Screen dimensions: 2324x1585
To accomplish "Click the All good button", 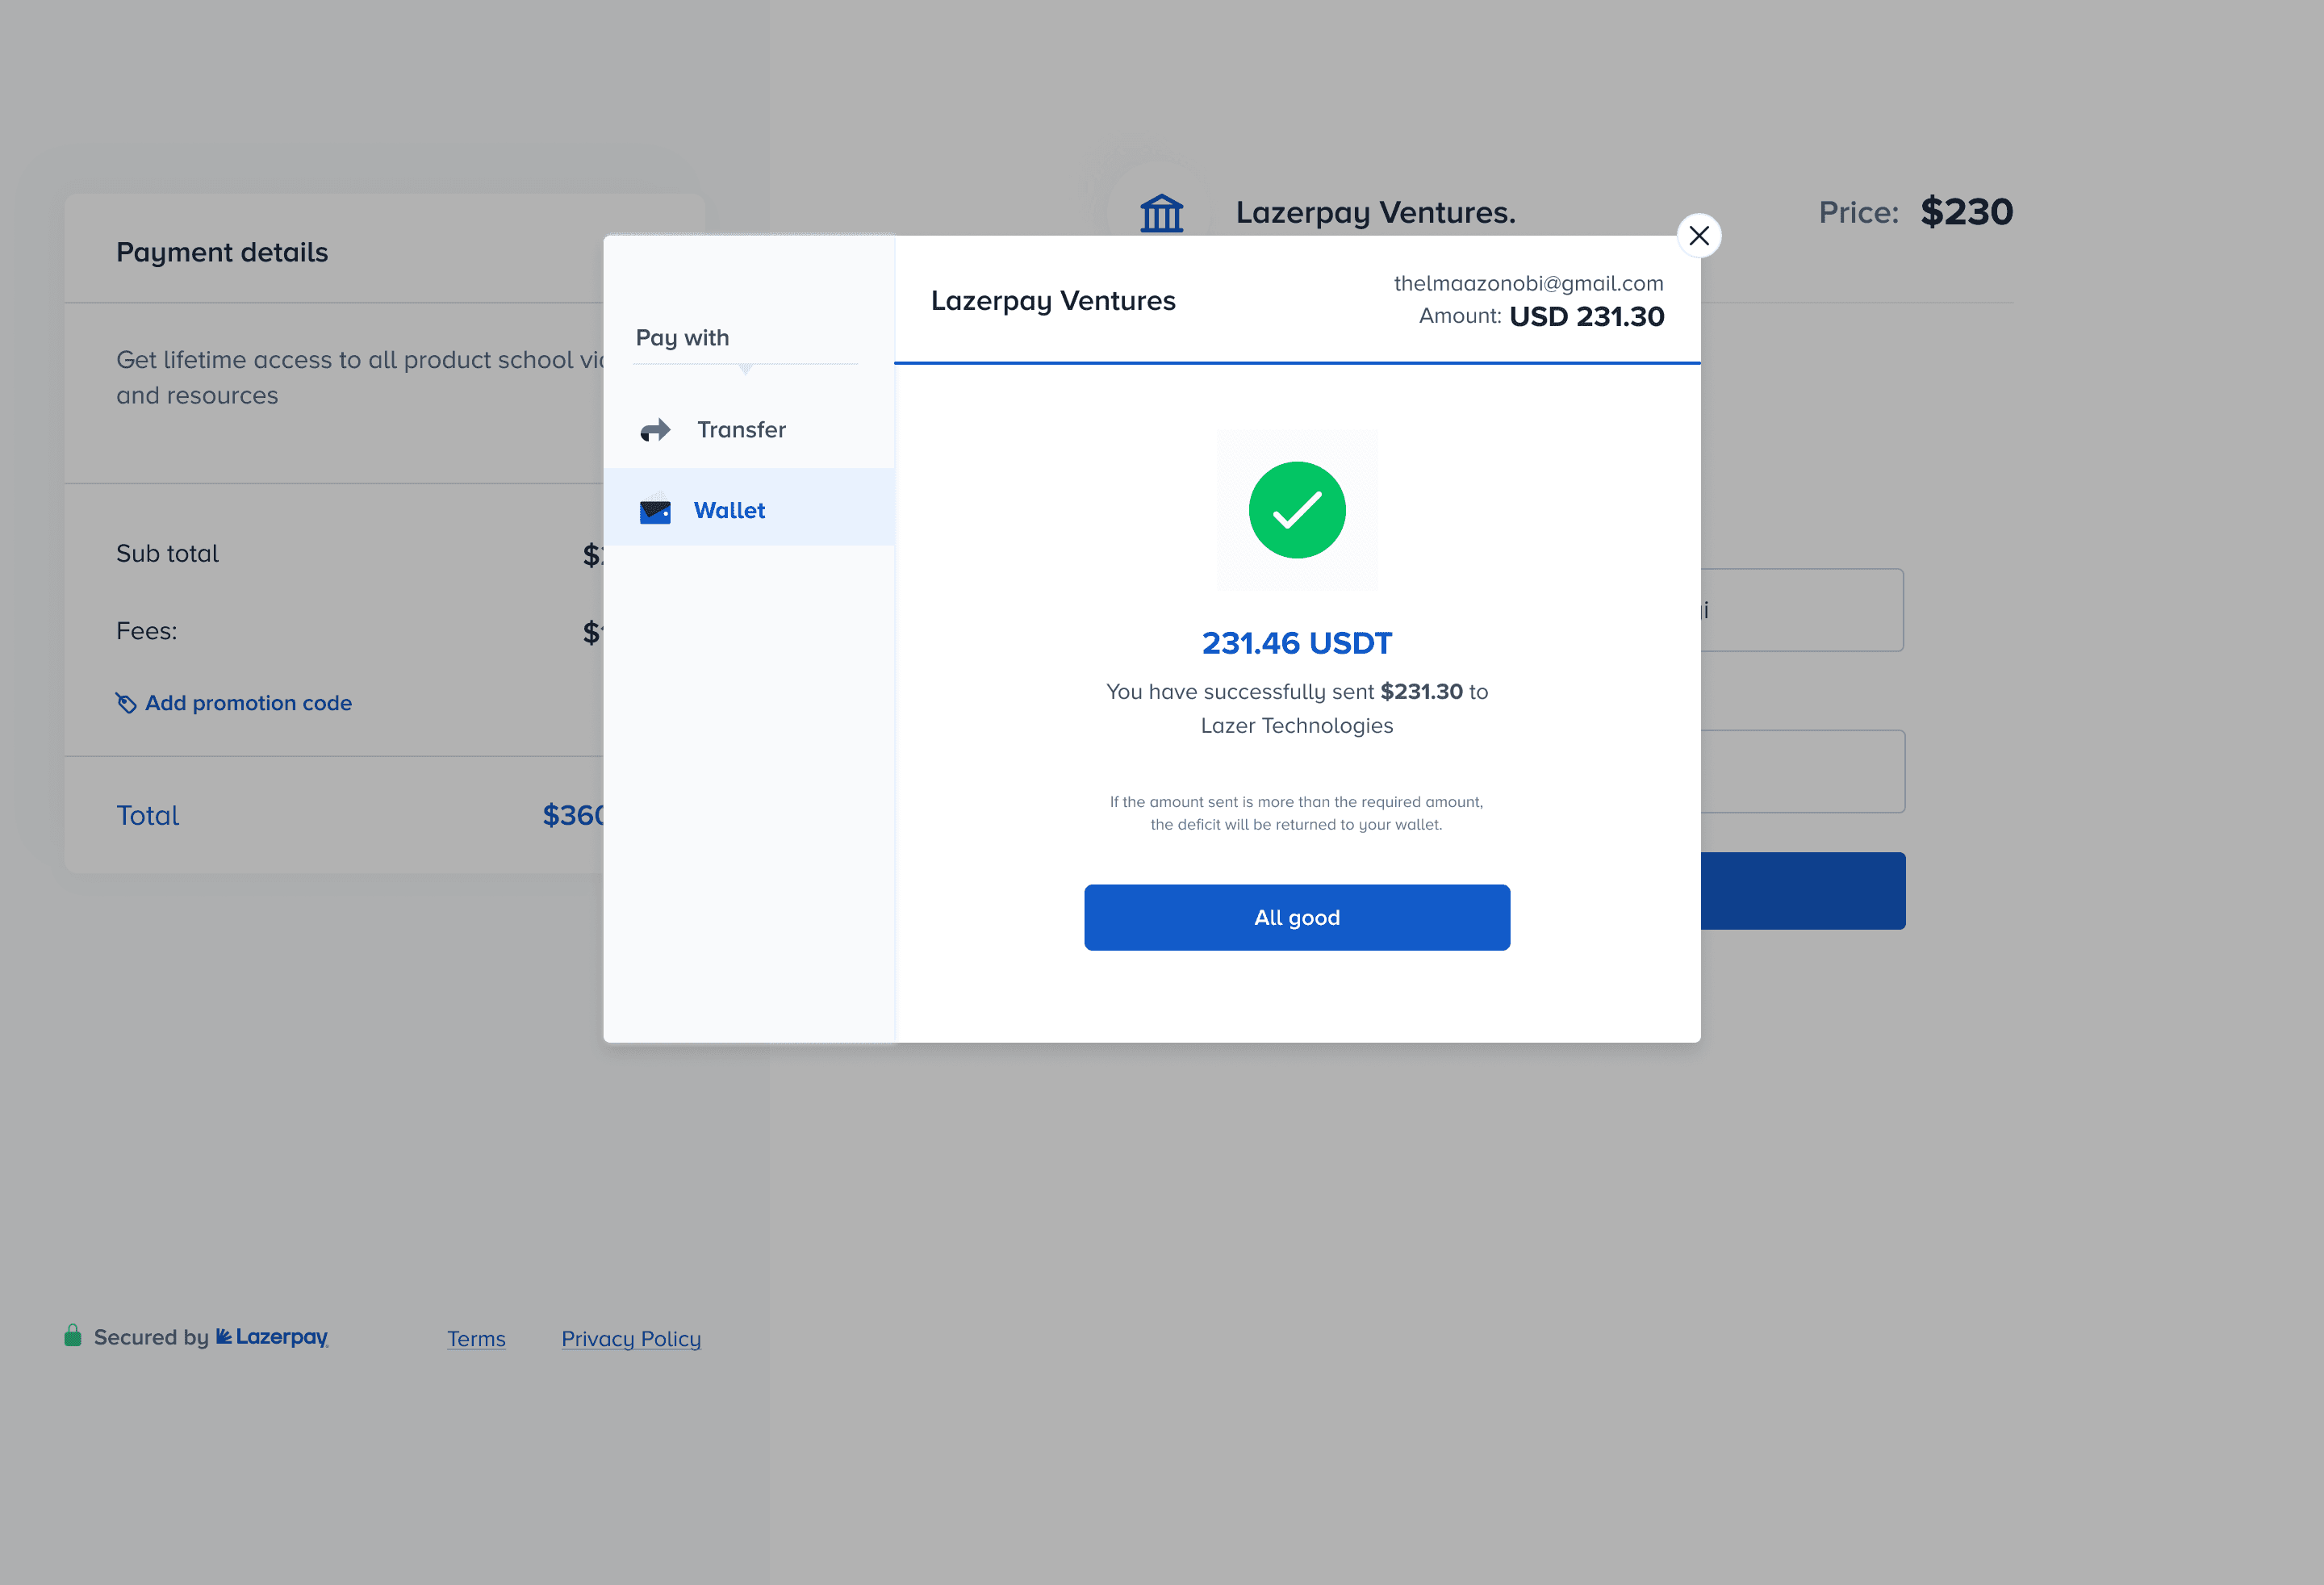I will tap(1297, 917).
